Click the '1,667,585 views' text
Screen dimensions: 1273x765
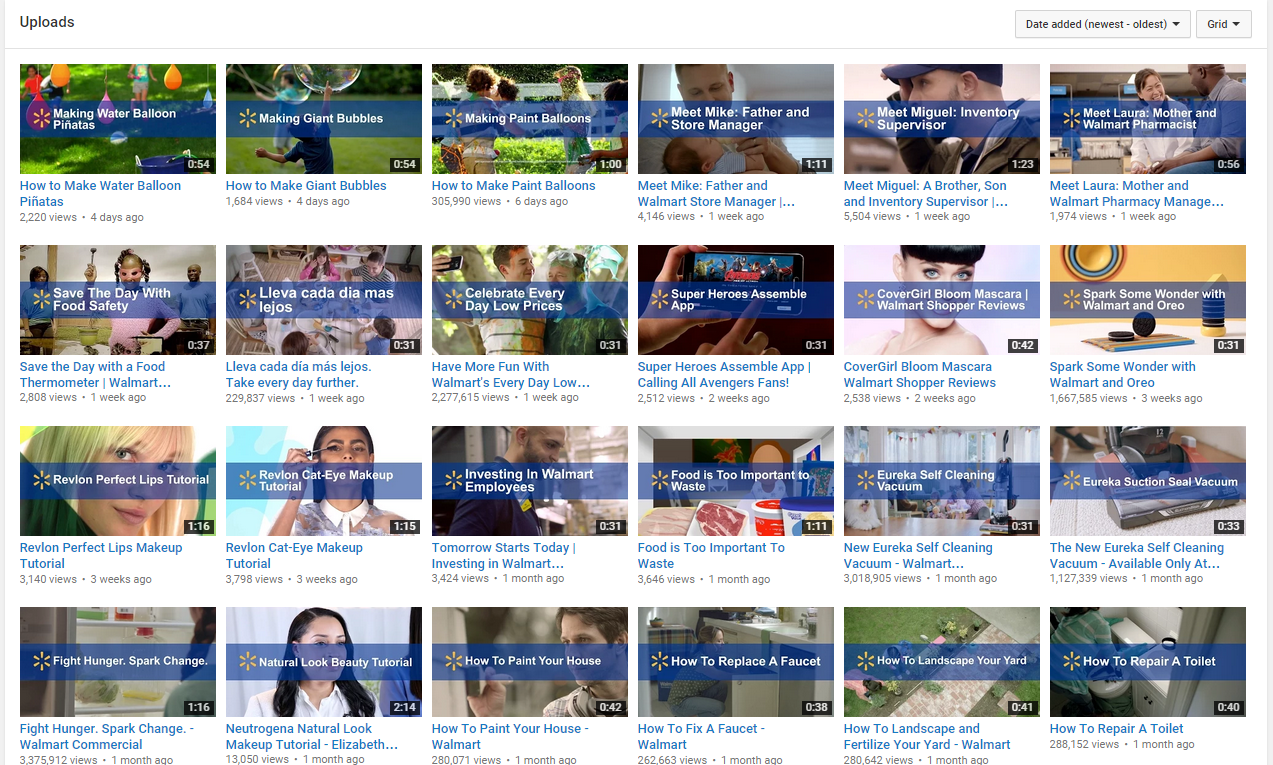pos(1088,397)
